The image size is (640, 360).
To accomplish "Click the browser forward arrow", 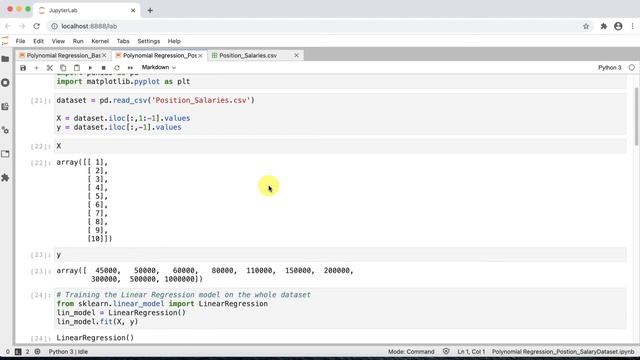I will pos(22,26).
